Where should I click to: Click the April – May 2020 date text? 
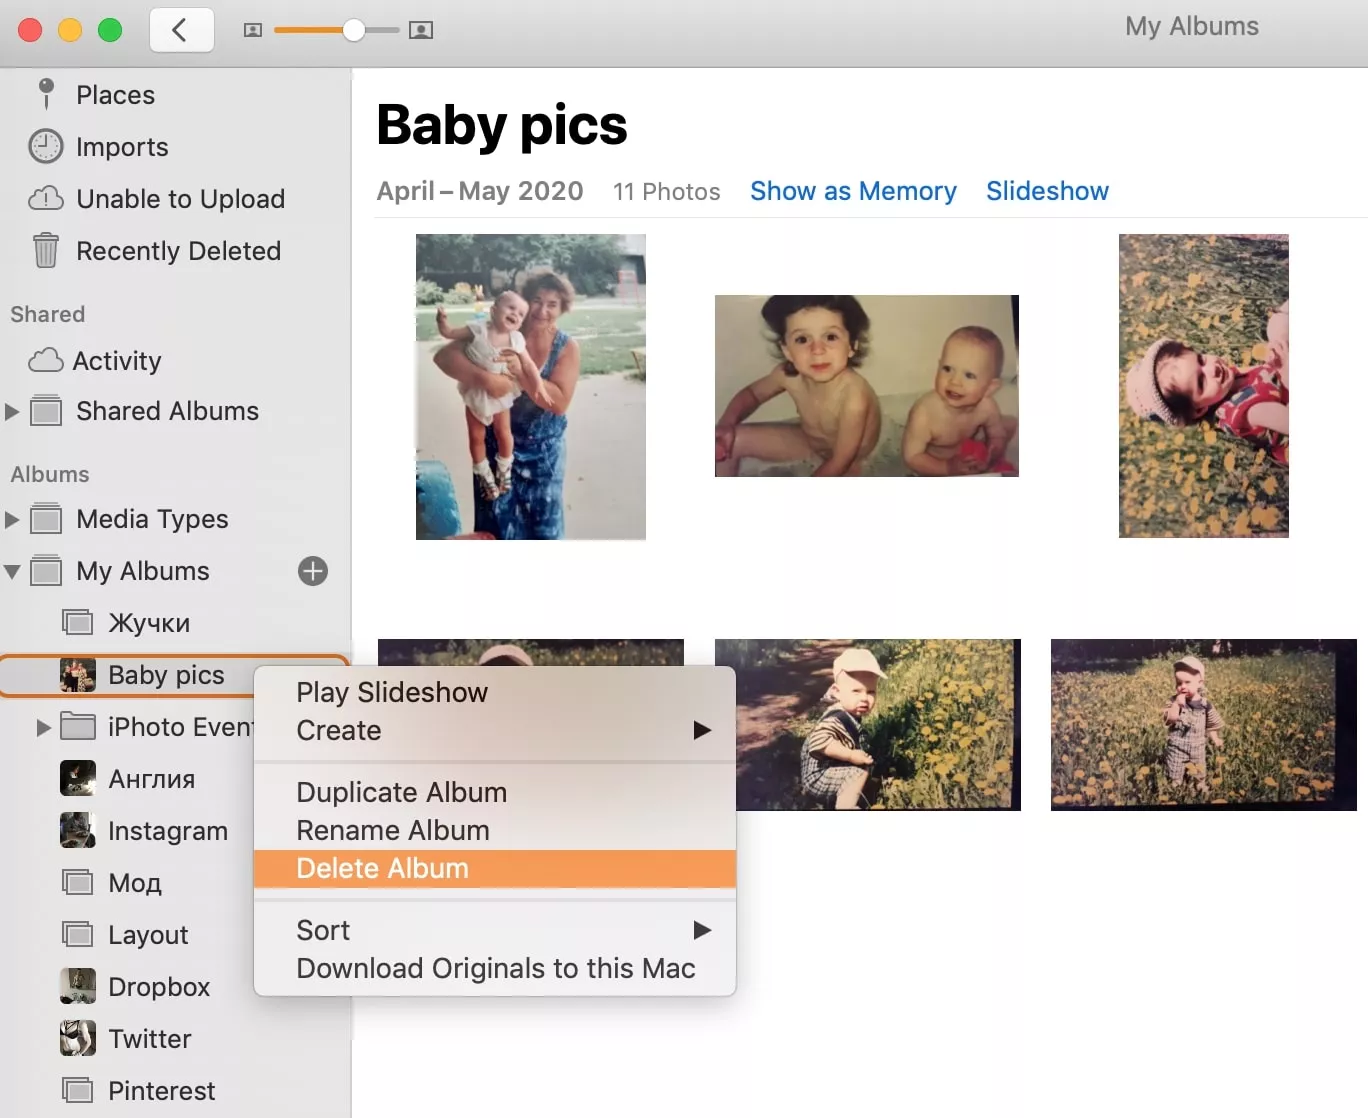[x=480, y=191]
